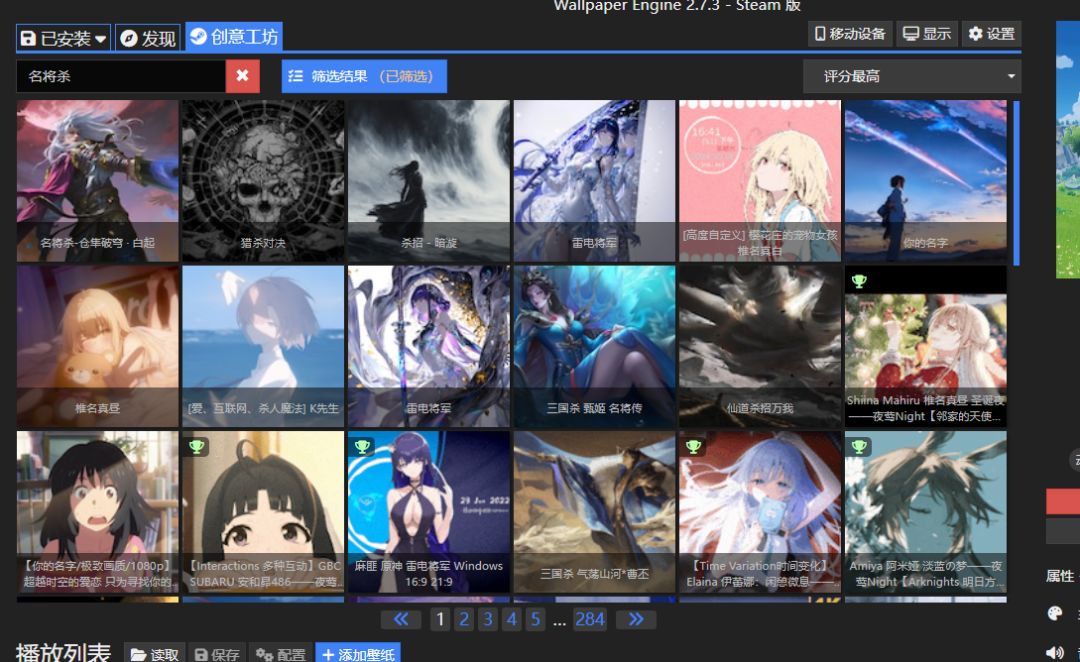Click the volume speaker icon
This screenshot has width=1080, height=662.
[x=1055, y=652]
